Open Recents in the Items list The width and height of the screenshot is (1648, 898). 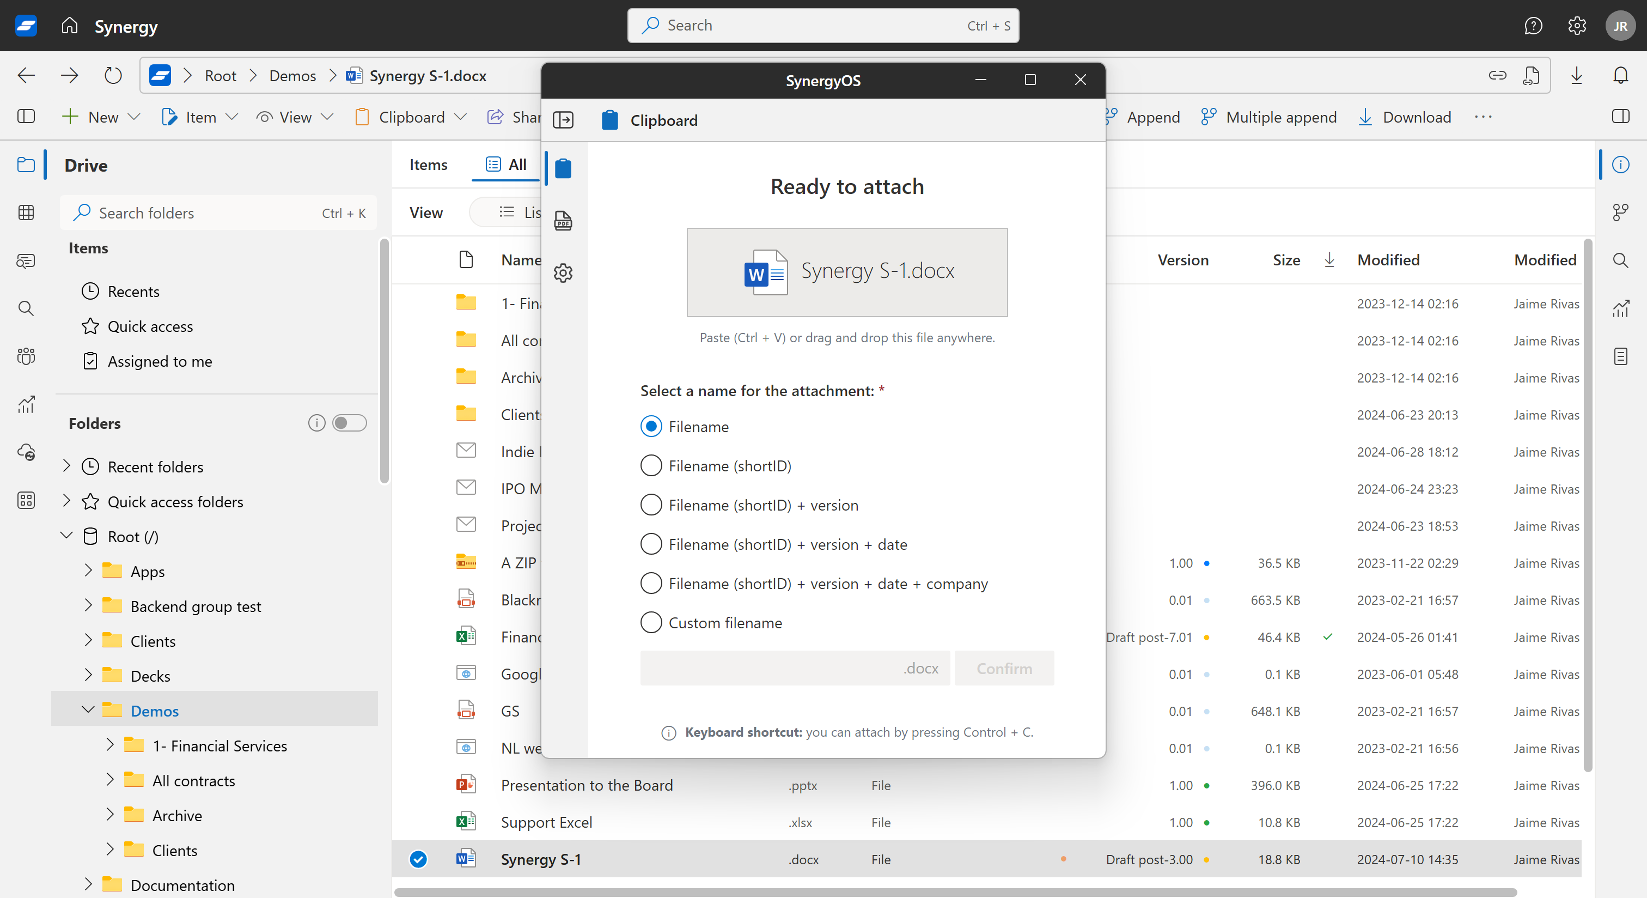(133, 291)
